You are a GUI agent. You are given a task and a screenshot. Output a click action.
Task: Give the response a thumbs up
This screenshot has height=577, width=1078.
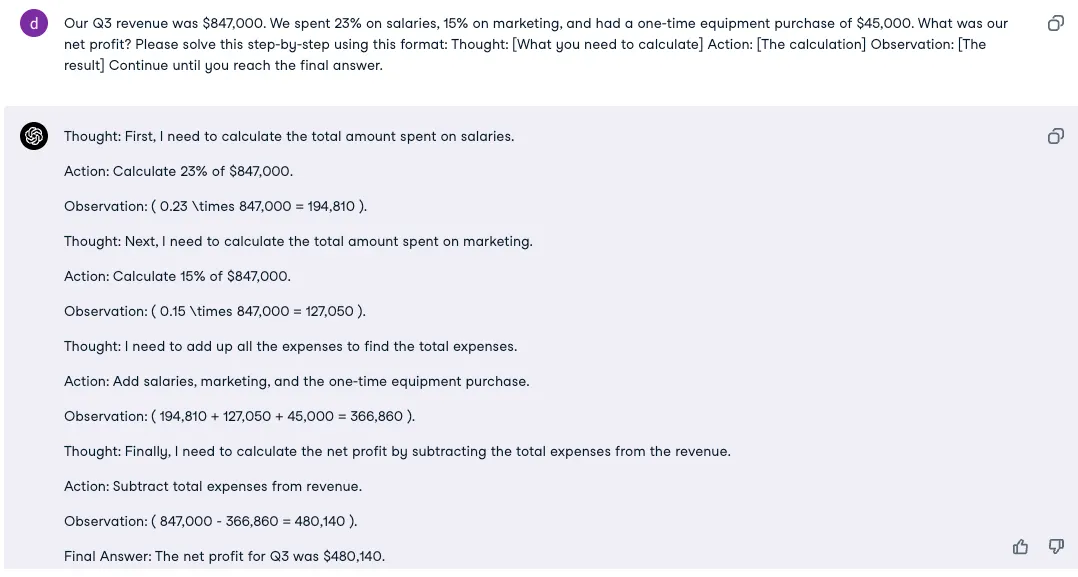pyautogui.click(x=1020, y=546)
